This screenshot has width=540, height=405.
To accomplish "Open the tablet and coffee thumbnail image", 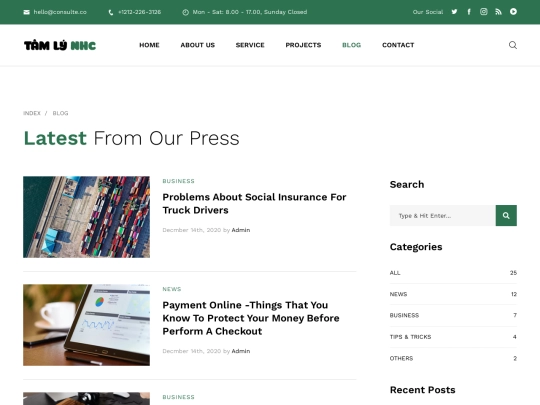I will pyautogui.click(x=86, y=325).
